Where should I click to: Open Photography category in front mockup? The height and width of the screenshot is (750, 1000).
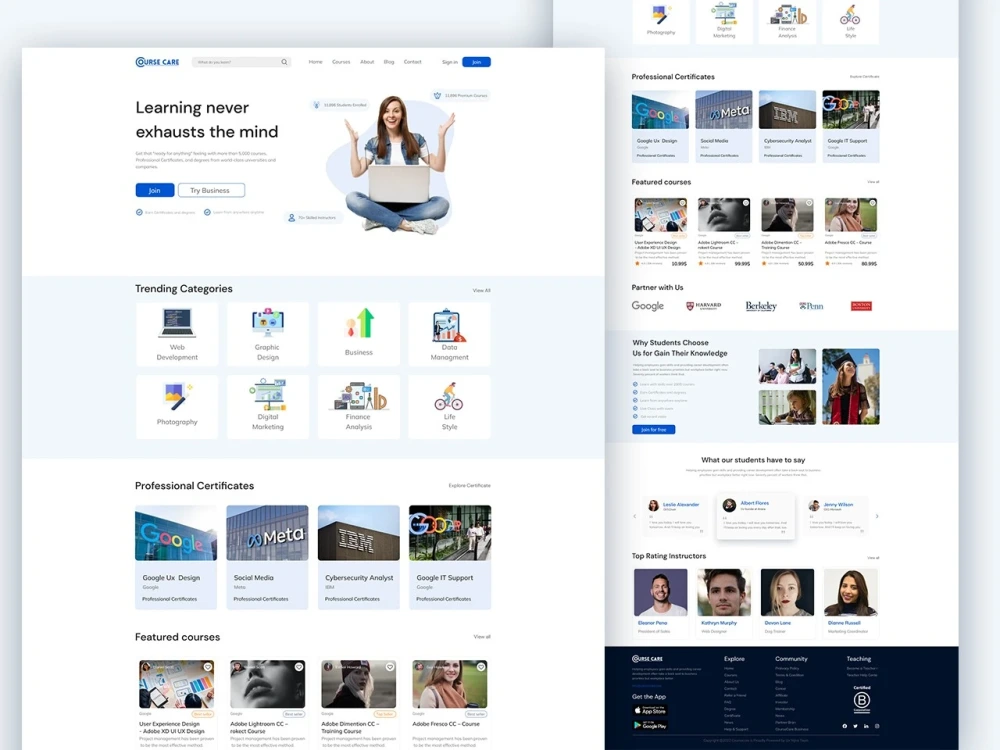point(177,407)
